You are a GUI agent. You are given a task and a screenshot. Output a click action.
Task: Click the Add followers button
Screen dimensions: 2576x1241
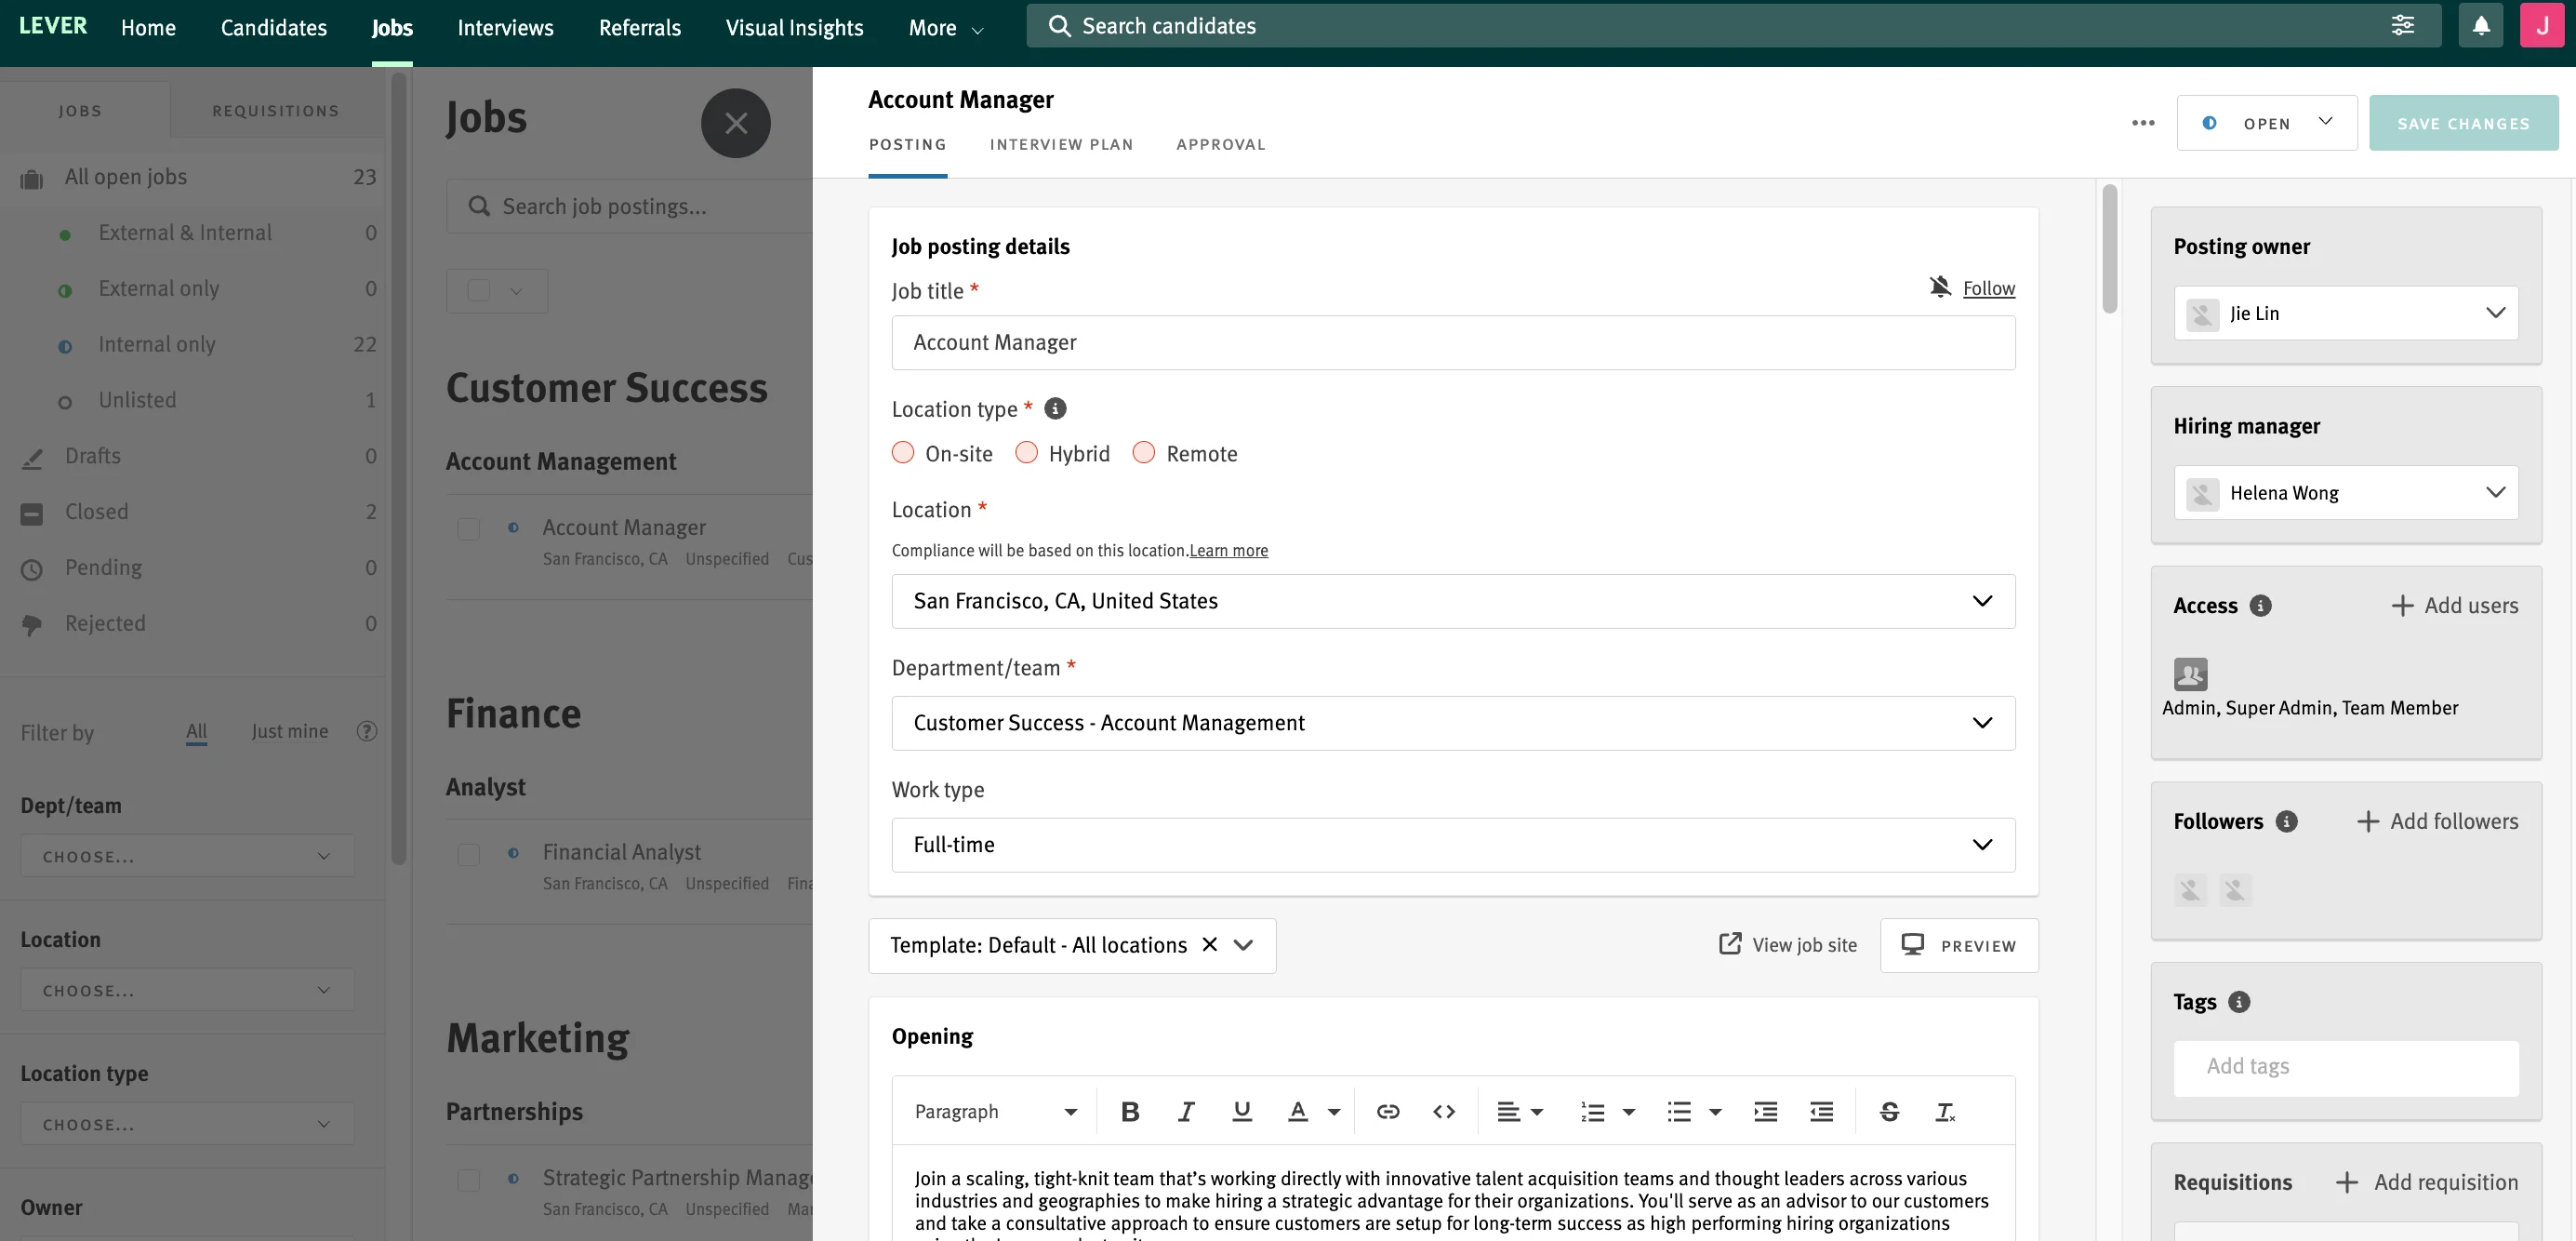pos(2437,822)
